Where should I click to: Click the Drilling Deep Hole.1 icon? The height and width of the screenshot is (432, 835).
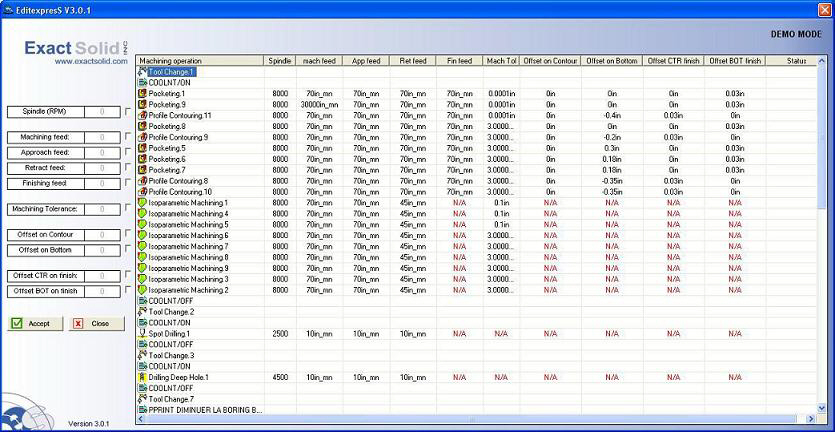click(x=142, y=377)
